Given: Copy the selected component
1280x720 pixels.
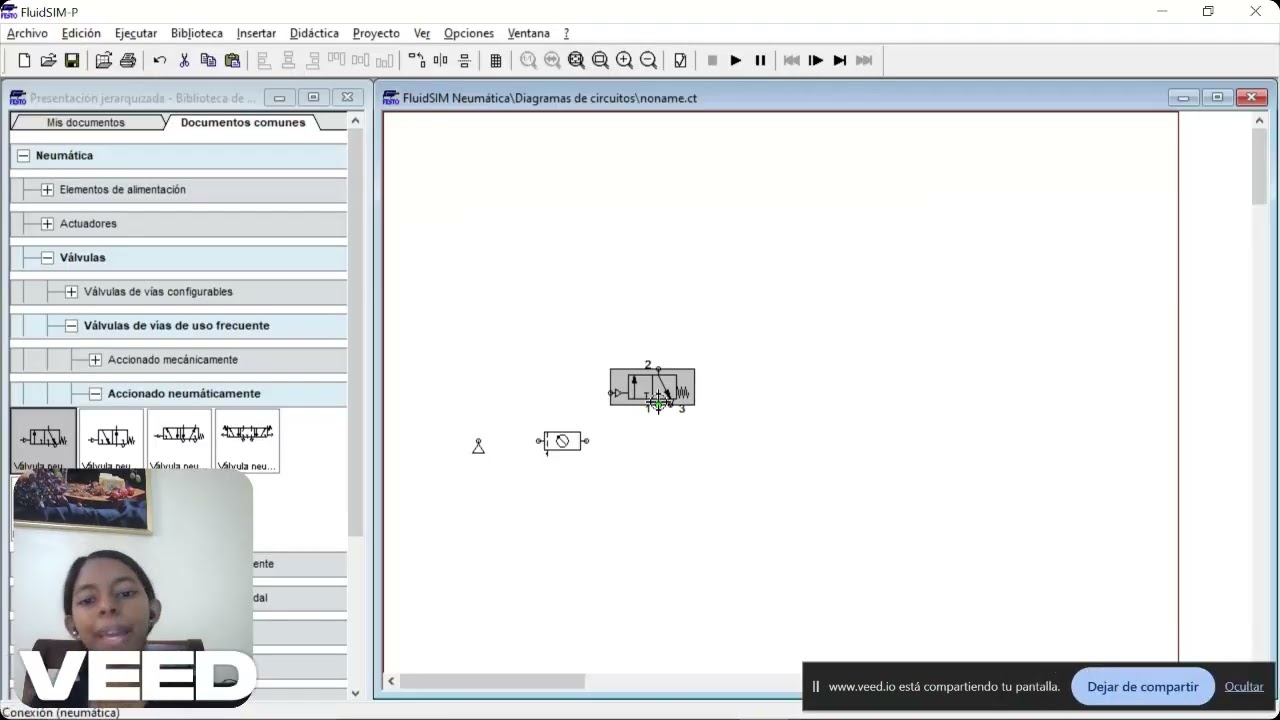Looking at the screenshot, I should 208,60.
